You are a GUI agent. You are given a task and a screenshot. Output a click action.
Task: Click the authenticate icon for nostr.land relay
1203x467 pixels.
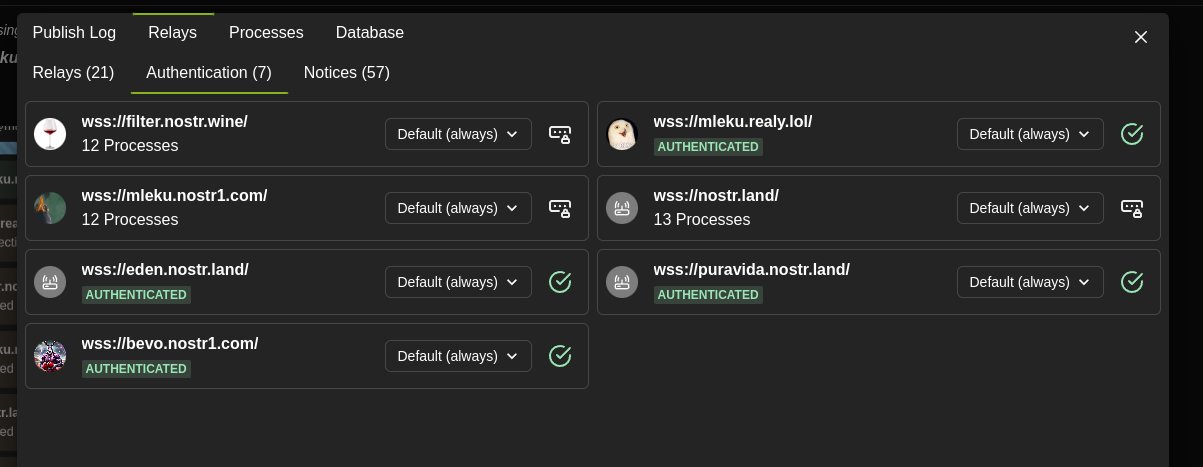(x=1132, y=208)
